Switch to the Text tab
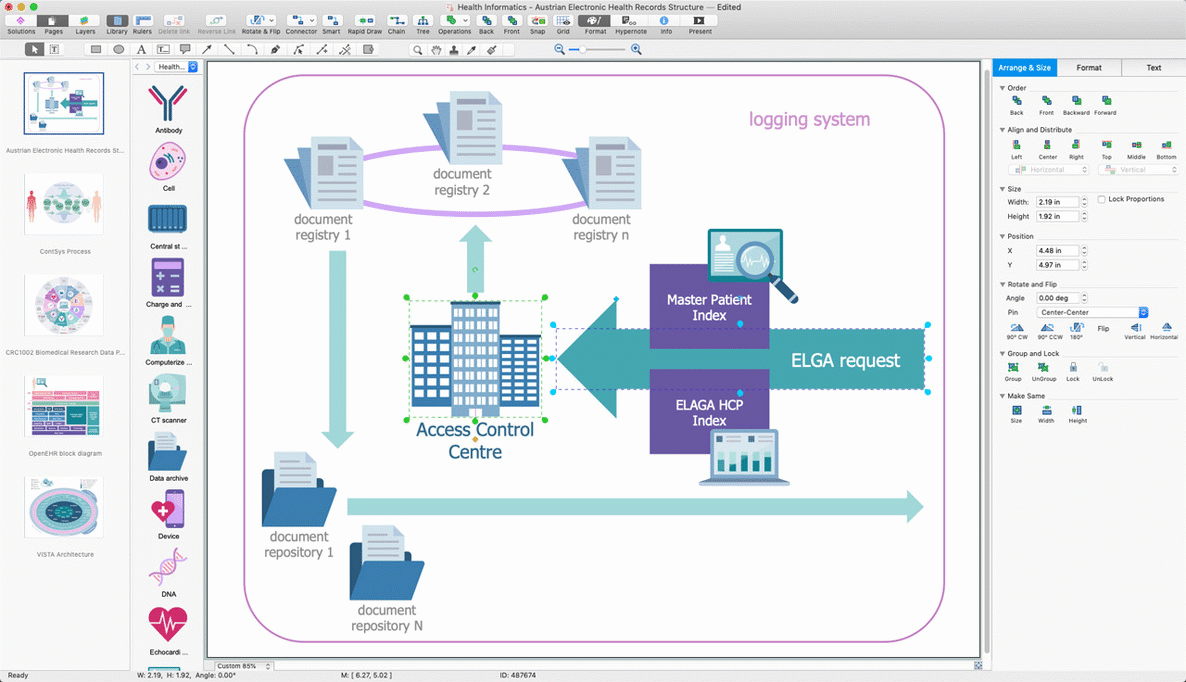The width and height of the screenshot is (1186, 682). 1153,68
